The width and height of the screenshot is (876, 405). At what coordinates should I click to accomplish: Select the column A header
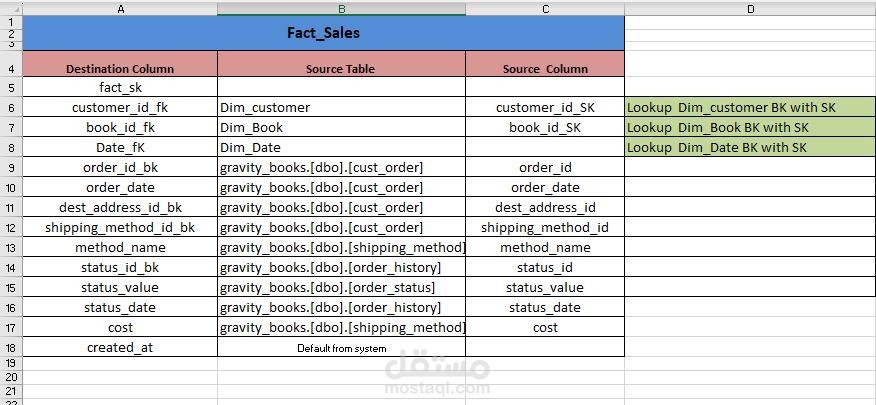120,9
